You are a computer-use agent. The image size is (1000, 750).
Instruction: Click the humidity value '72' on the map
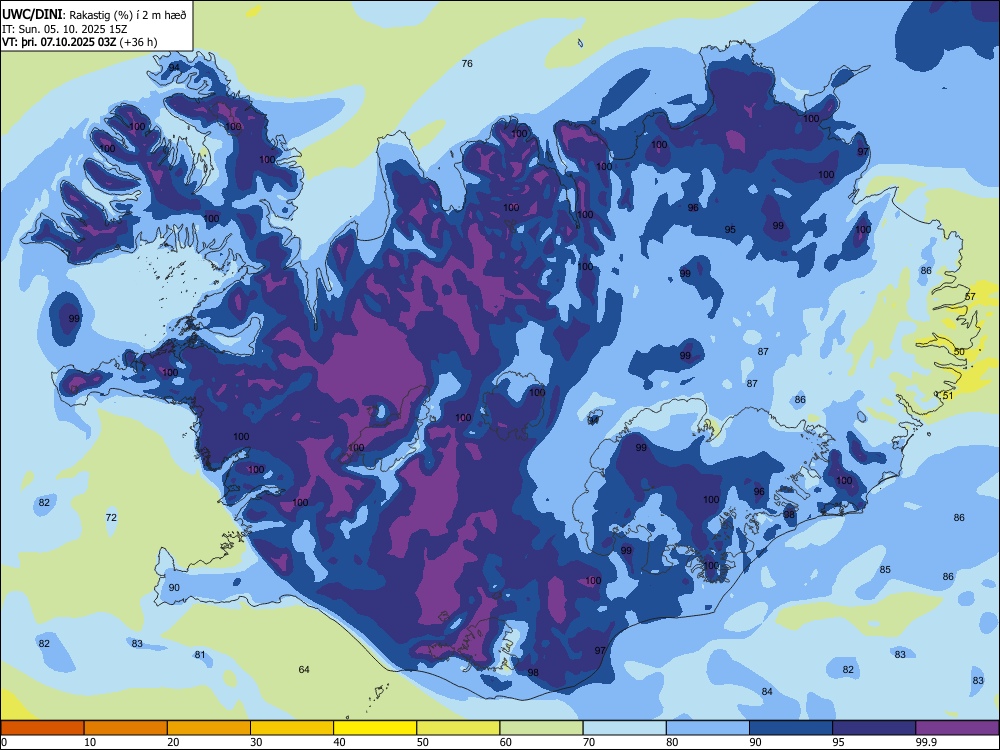pos(111,517)
